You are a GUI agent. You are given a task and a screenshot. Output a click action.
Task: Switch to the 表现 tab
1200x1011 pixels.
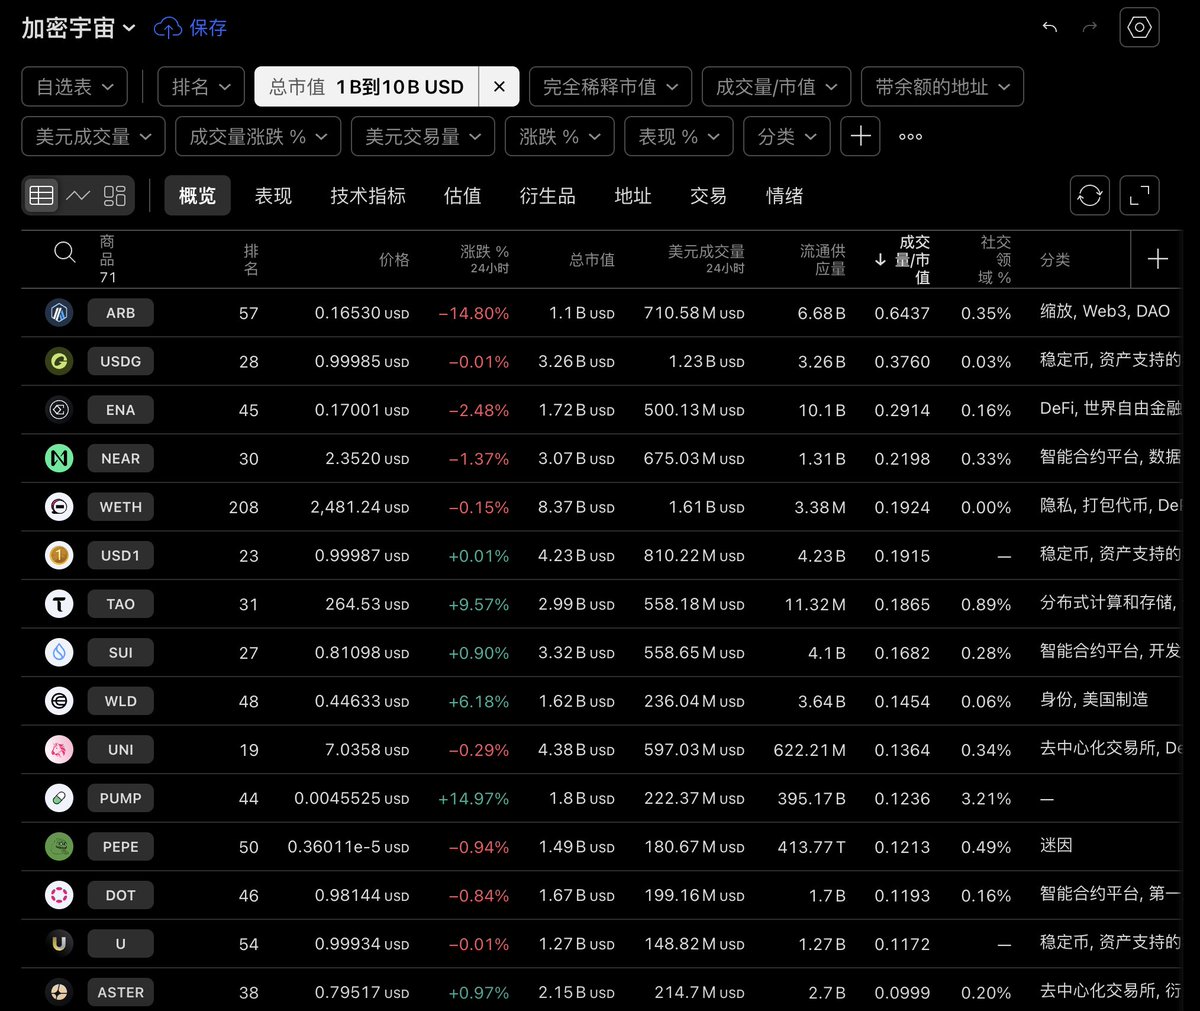[x=273, y=196]
